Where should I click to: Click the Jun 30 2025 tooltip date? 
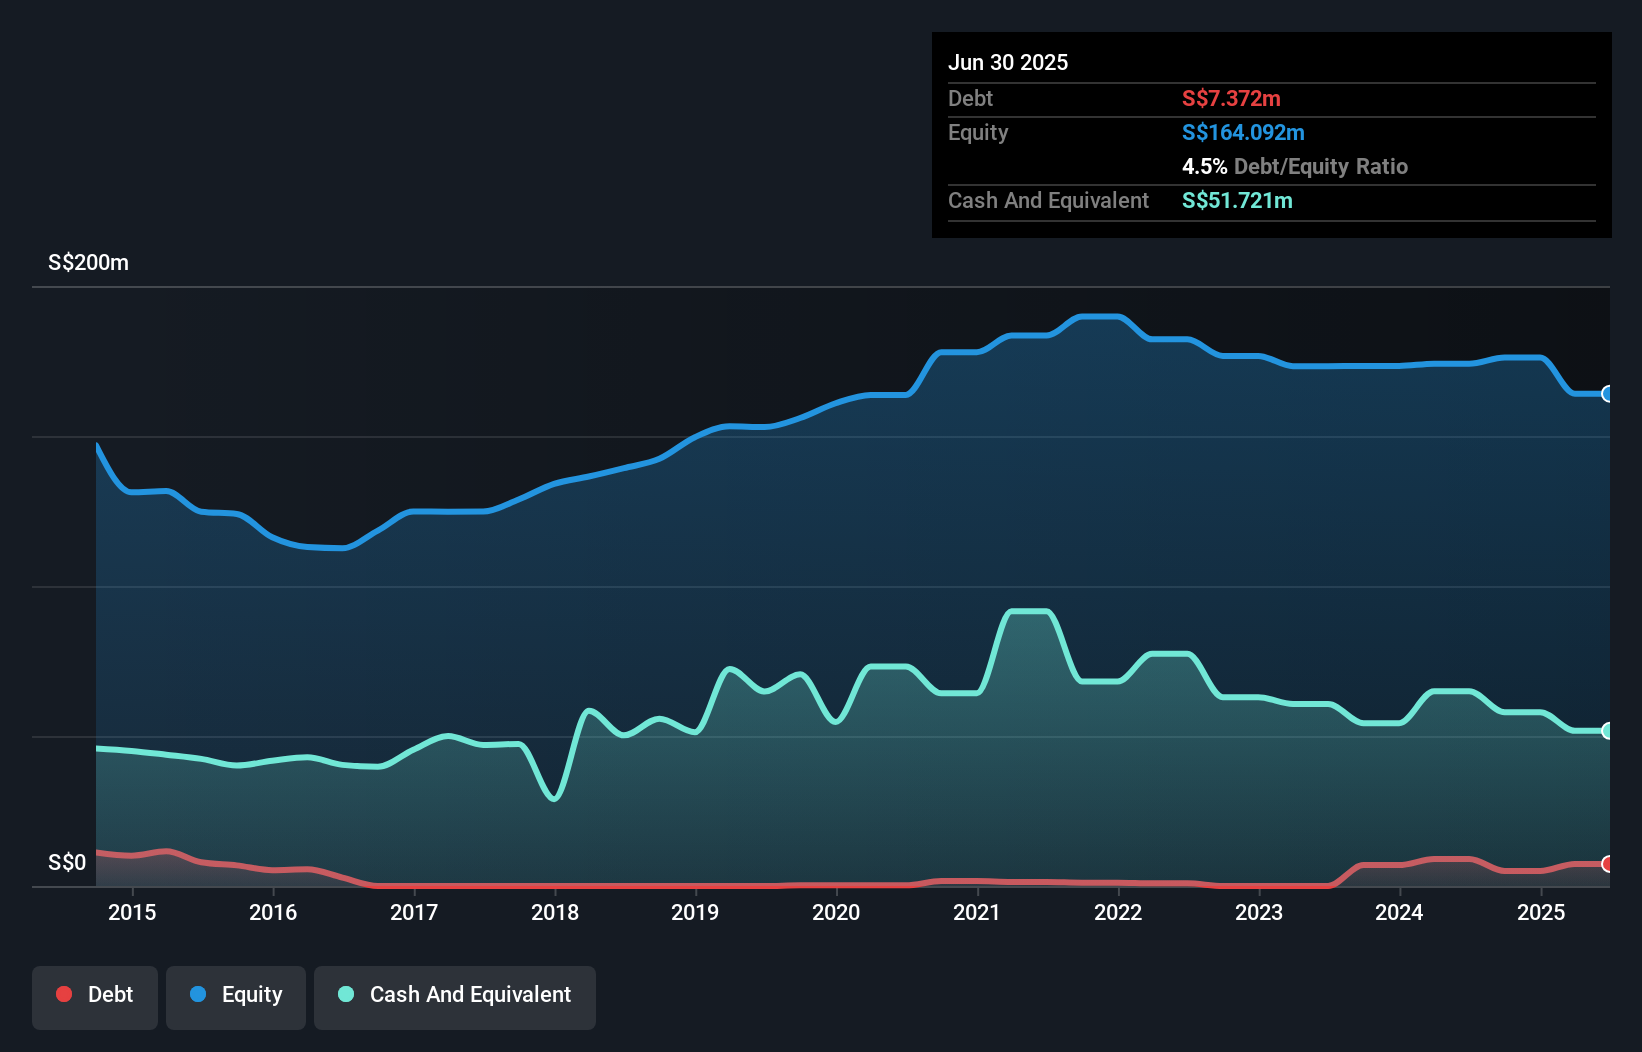pyautogui.click(x=1008, y=62)
